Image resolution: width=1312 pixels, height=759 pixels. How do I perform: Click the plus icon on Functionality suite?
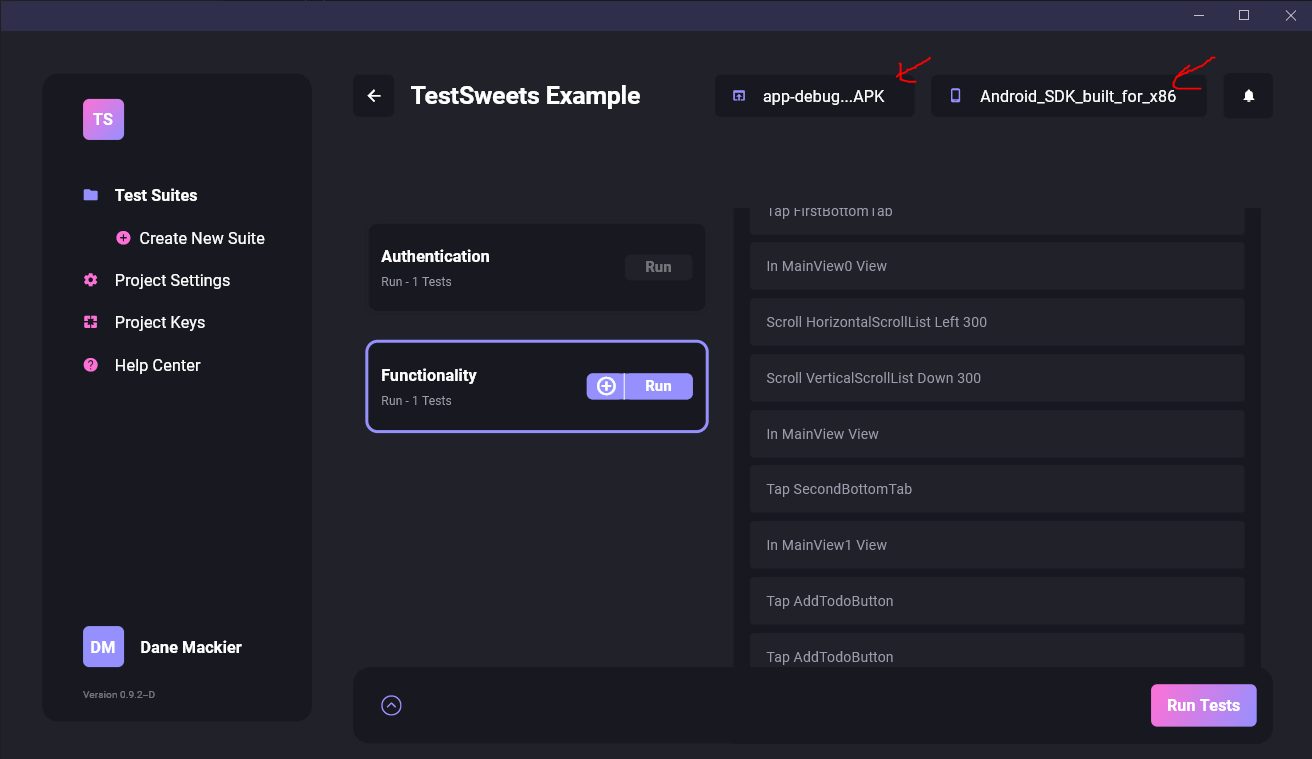pyautogui.click(x=606, y=386)
